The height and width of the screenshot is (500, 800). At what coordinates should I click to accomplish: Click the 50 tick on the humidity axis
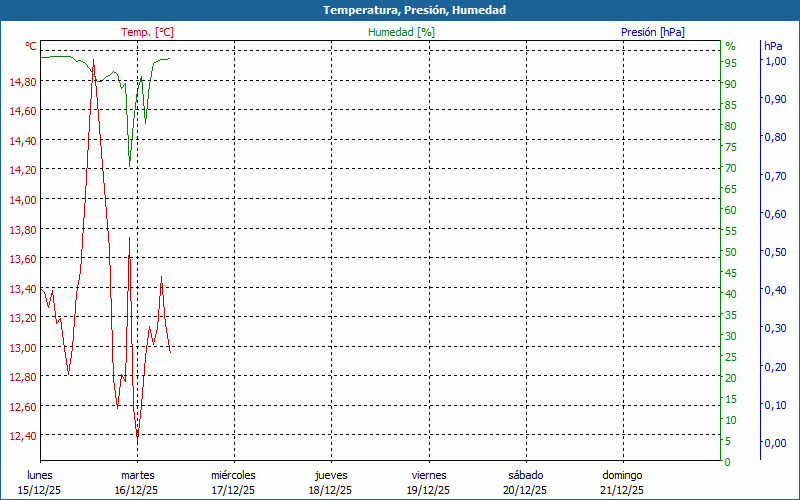[x=730, y=252]
